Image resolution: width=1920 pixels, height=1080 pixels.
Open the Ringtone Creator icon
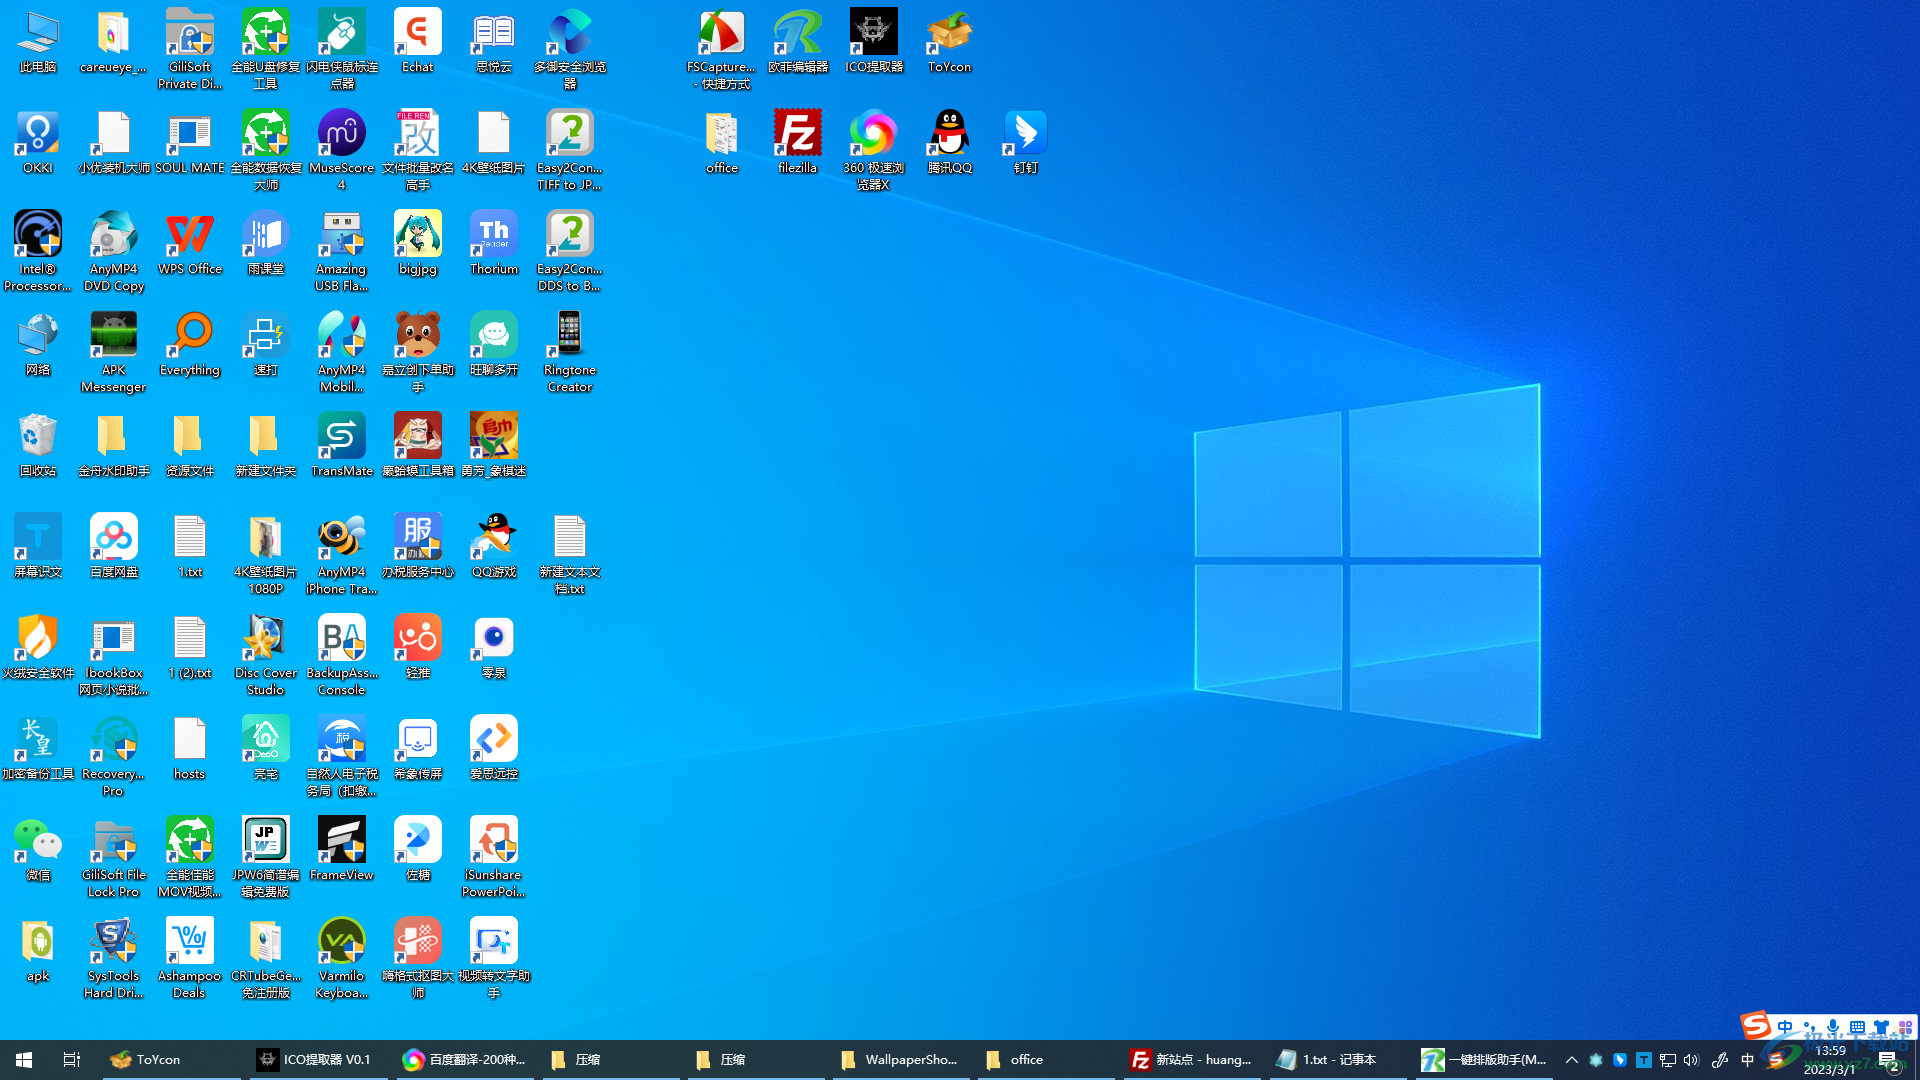tap(569, 351)
